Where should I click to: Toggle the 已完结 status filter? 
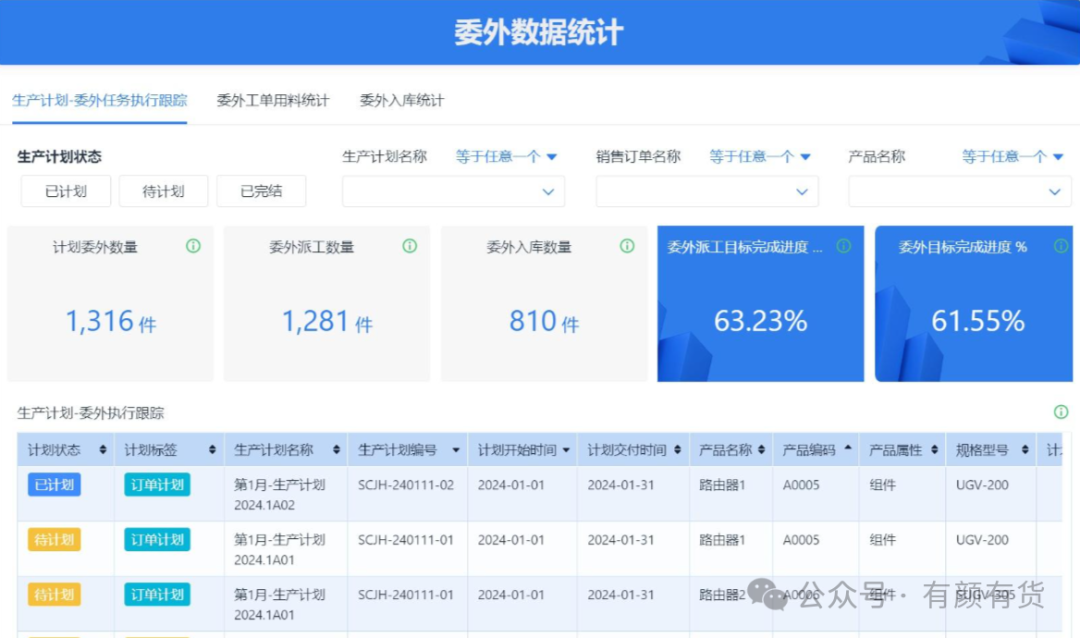[x=261, y=191]
